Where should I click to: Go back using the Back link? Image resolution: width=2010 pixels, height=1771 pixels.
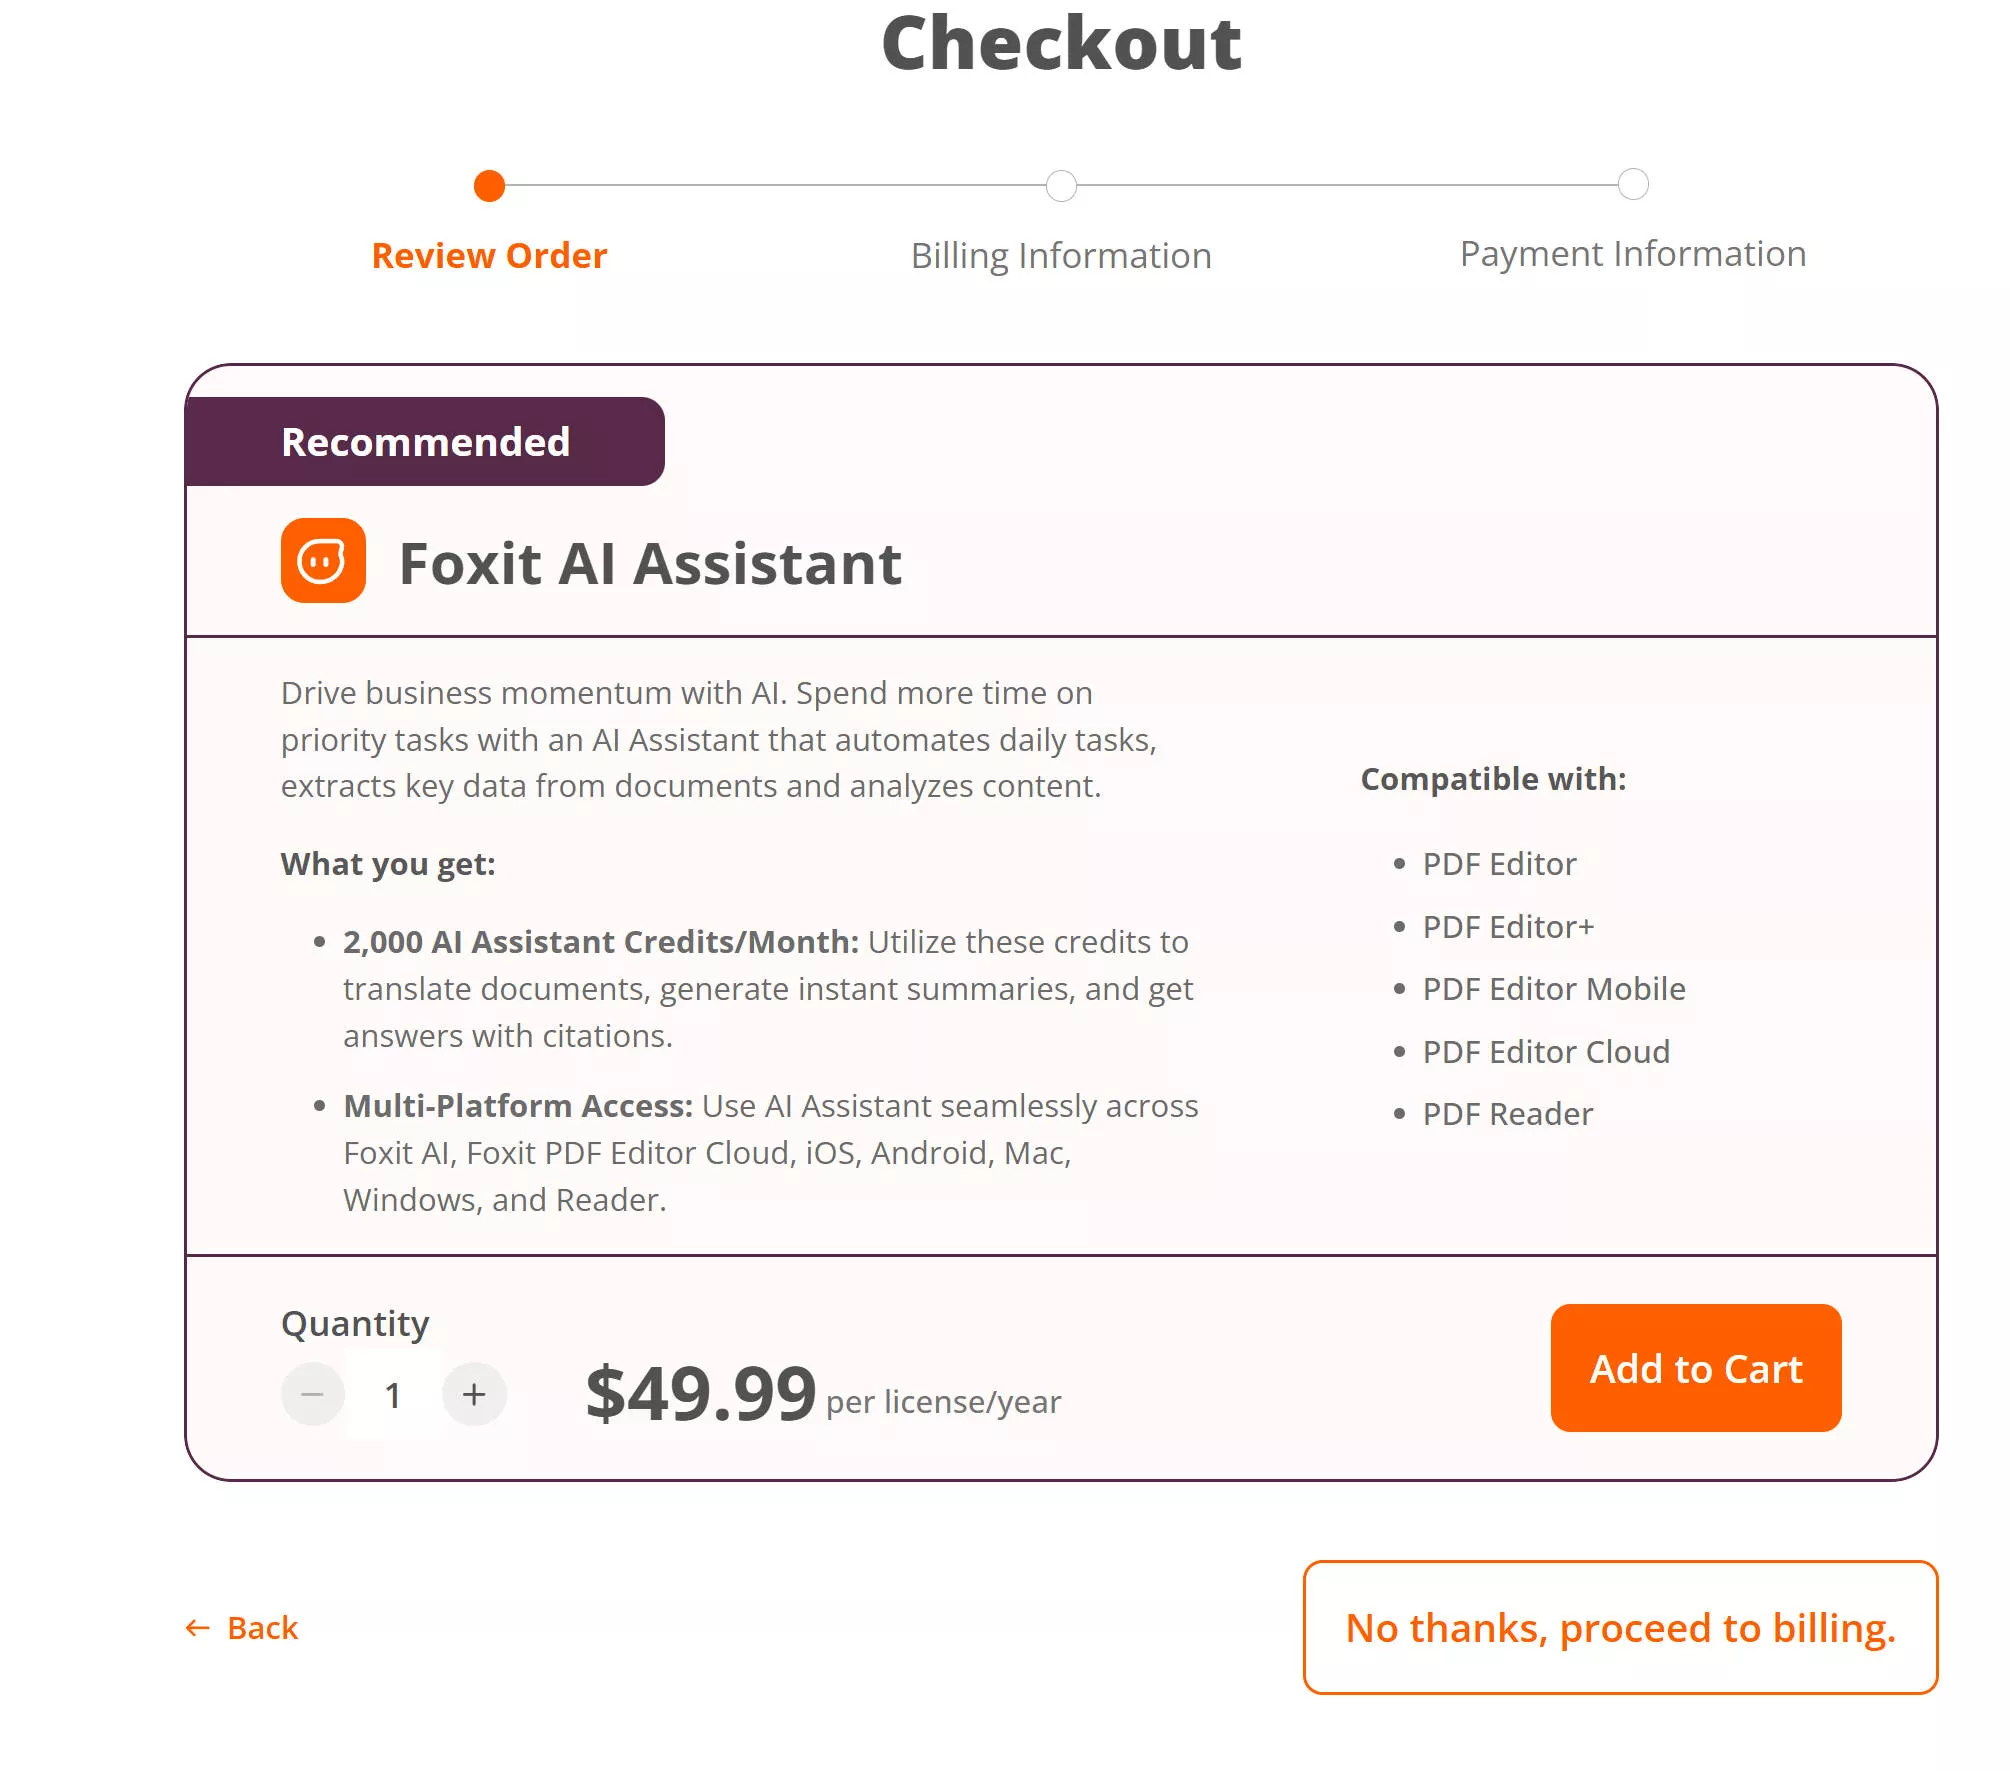tap(243, 1628)
